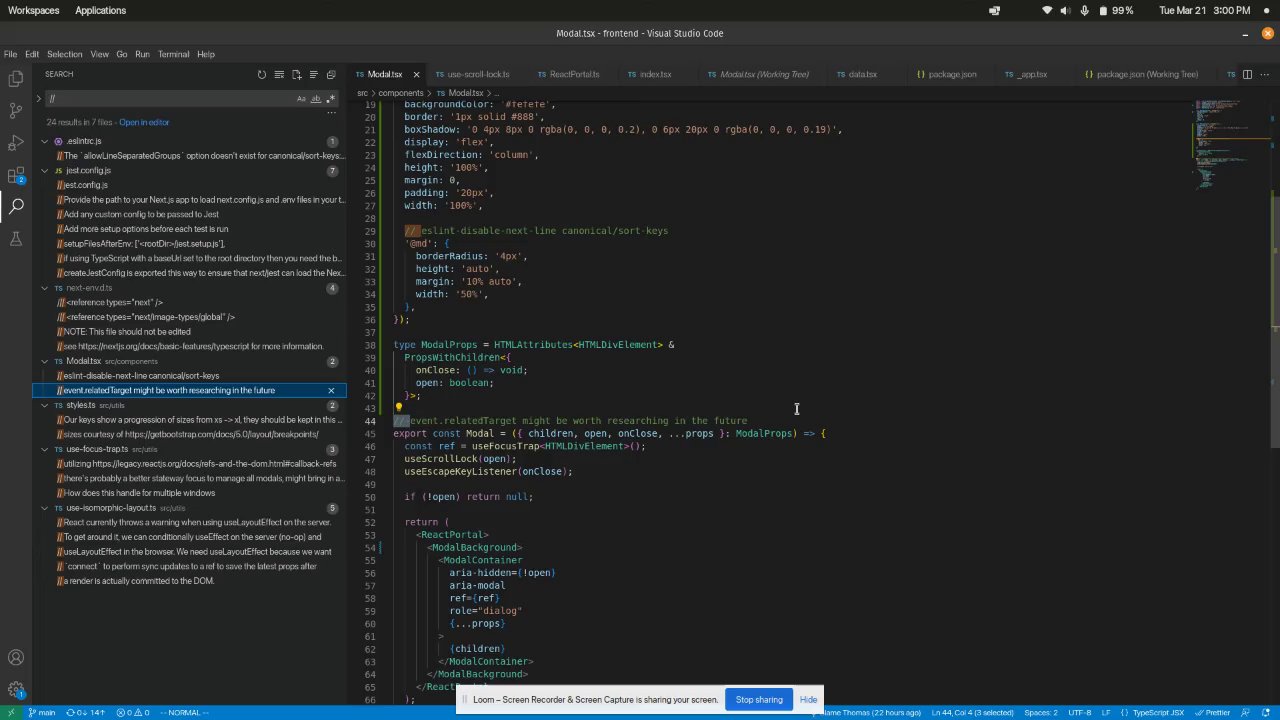This screenshot has width=1280, height=720.
Task: Collapse the use-focus-trap.ts results group
Action: 44,449
